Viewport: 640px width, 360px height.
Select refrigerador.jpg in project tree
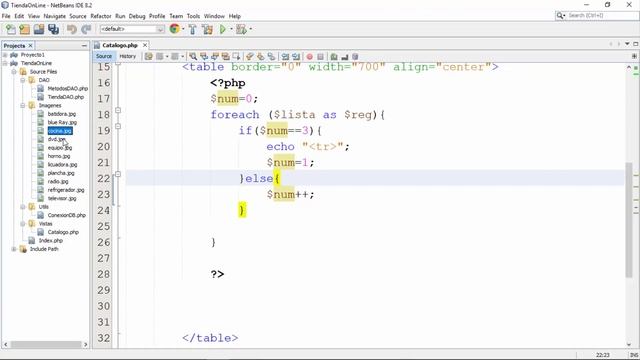[66, 190]
